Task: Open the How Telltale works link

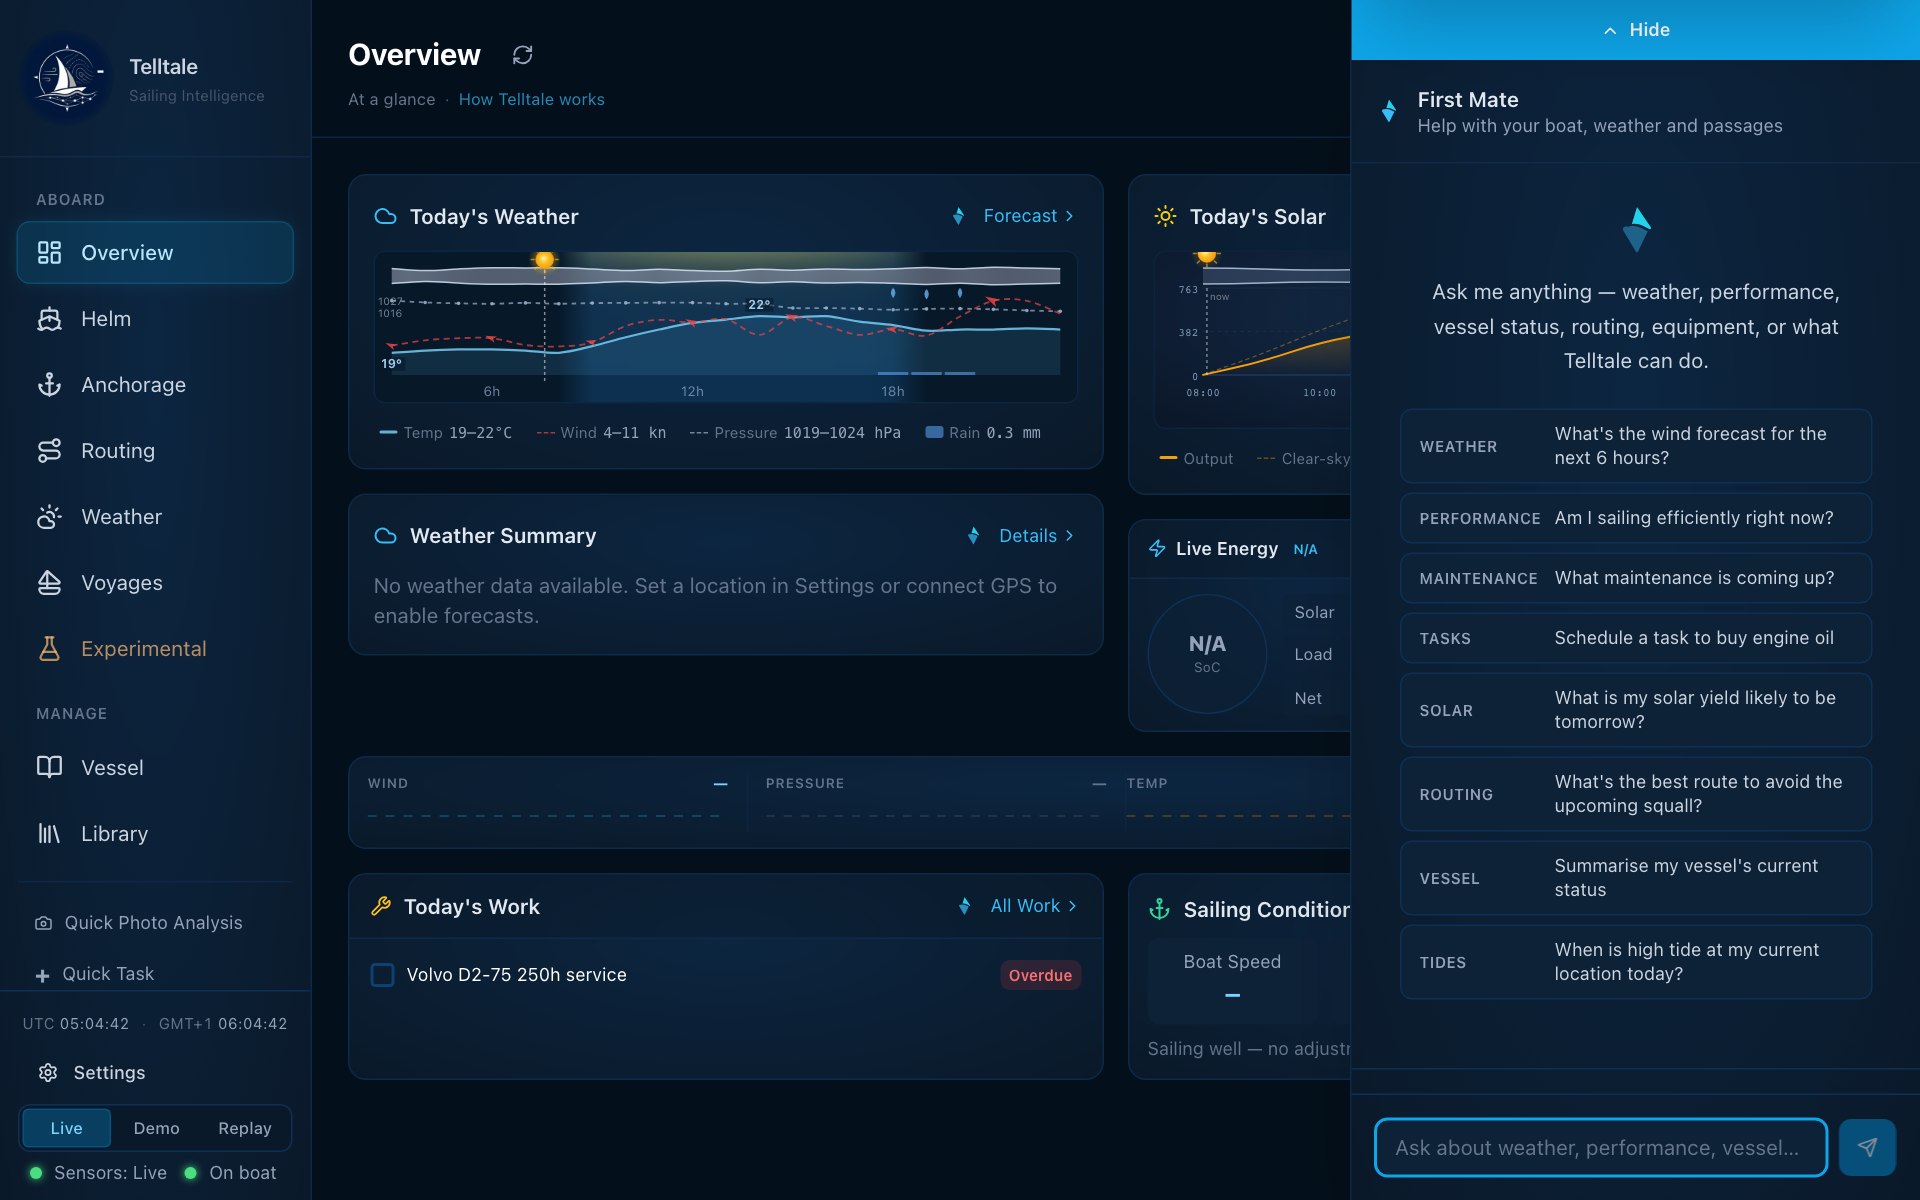Action: coord(531,99)
